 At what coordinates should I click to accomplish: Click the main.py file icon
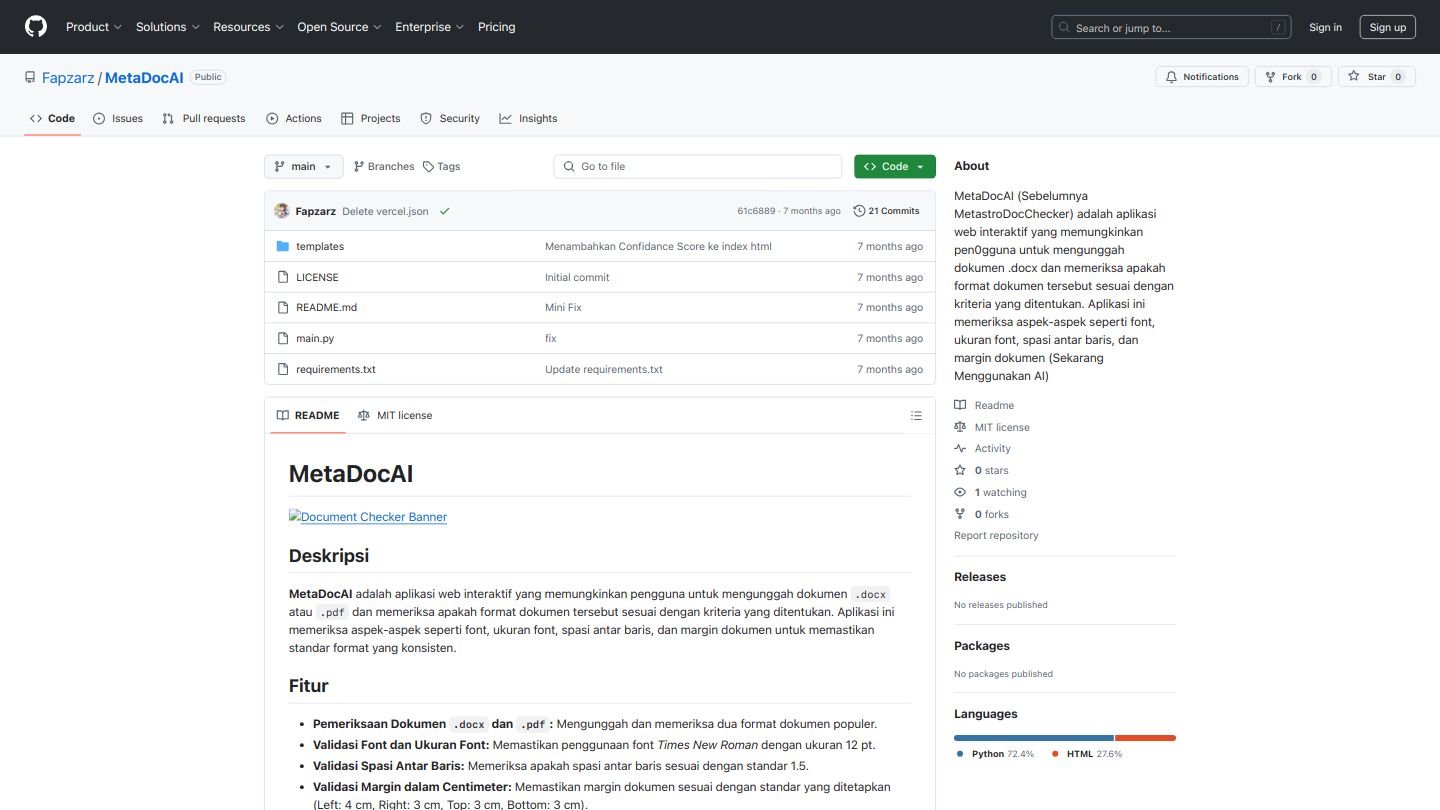[283, 338]
